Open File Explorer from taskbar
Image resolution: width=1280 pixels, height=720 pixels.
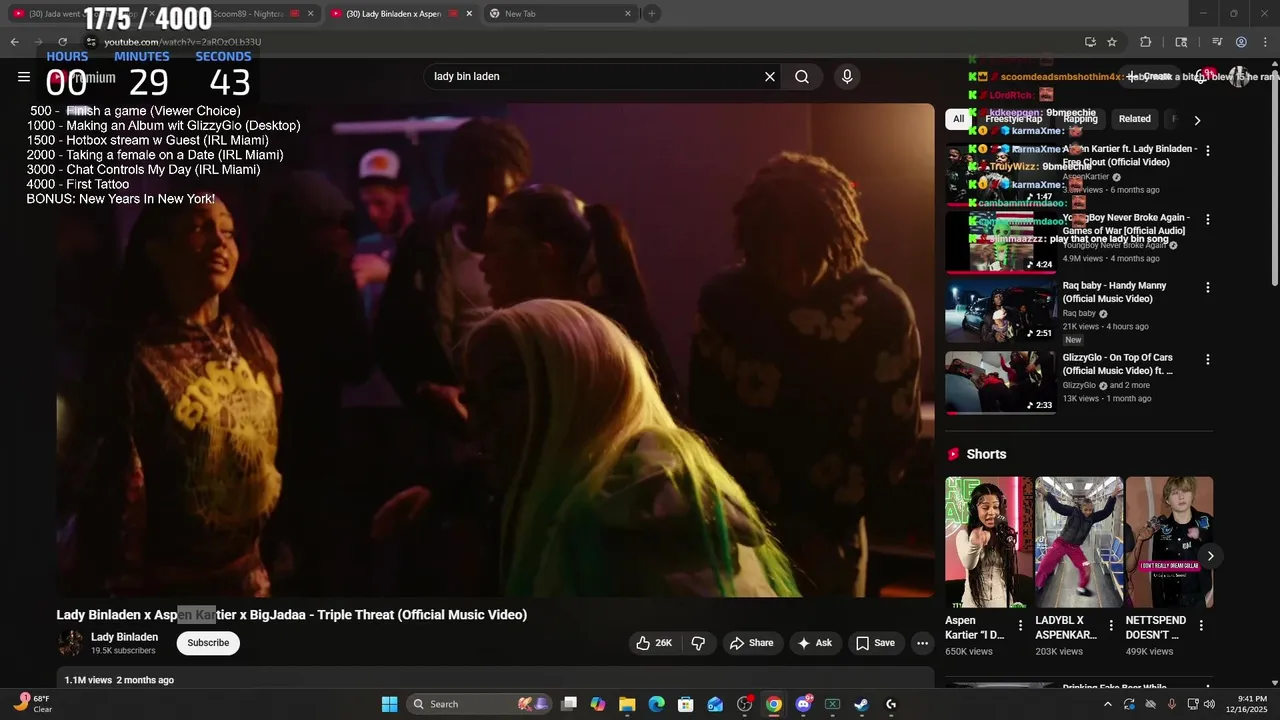tap(627, 704)
